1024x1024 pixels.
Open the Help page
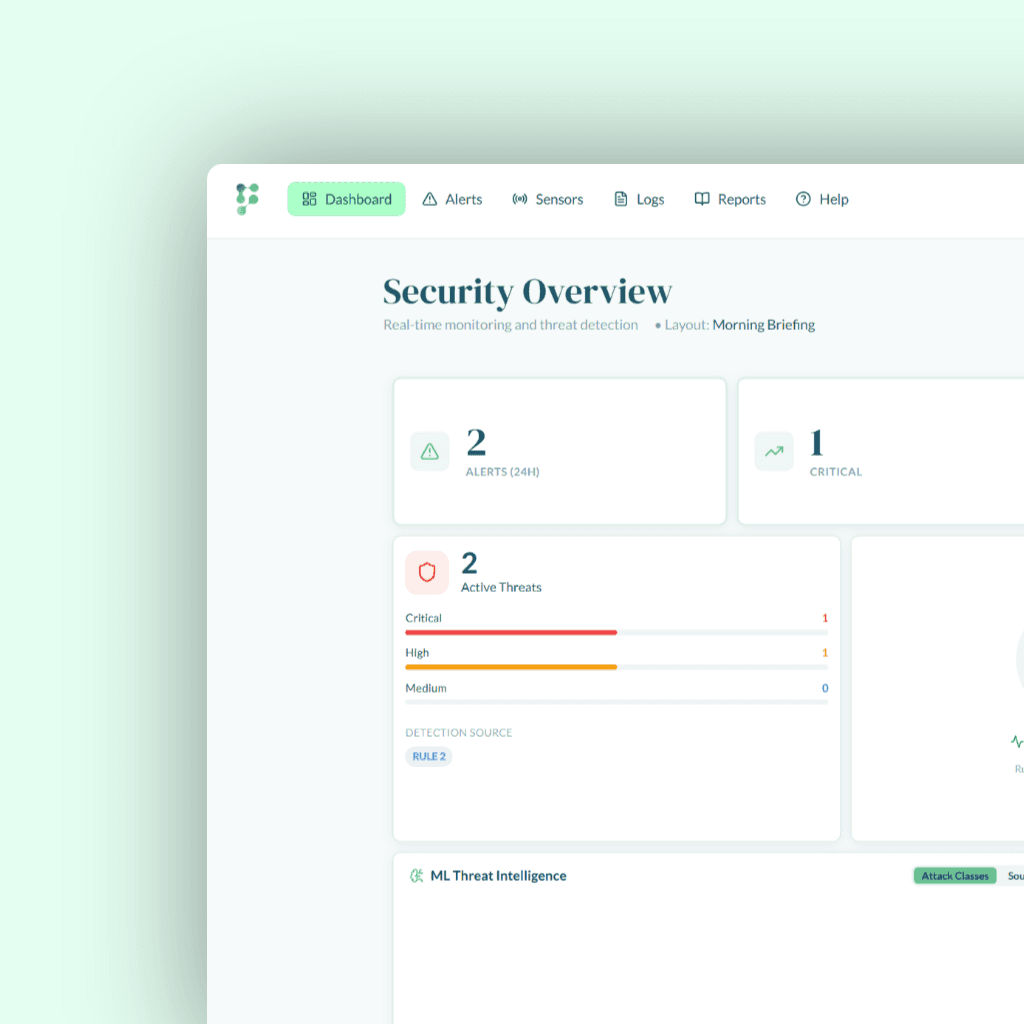[822, 199]
